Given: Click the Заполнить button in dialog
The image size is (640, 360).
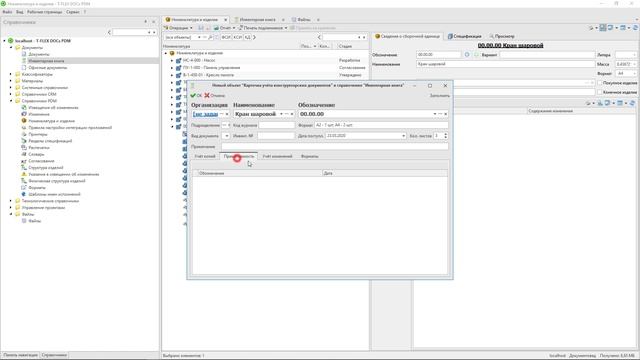Looking at the screenshot, I should point(440,96).
